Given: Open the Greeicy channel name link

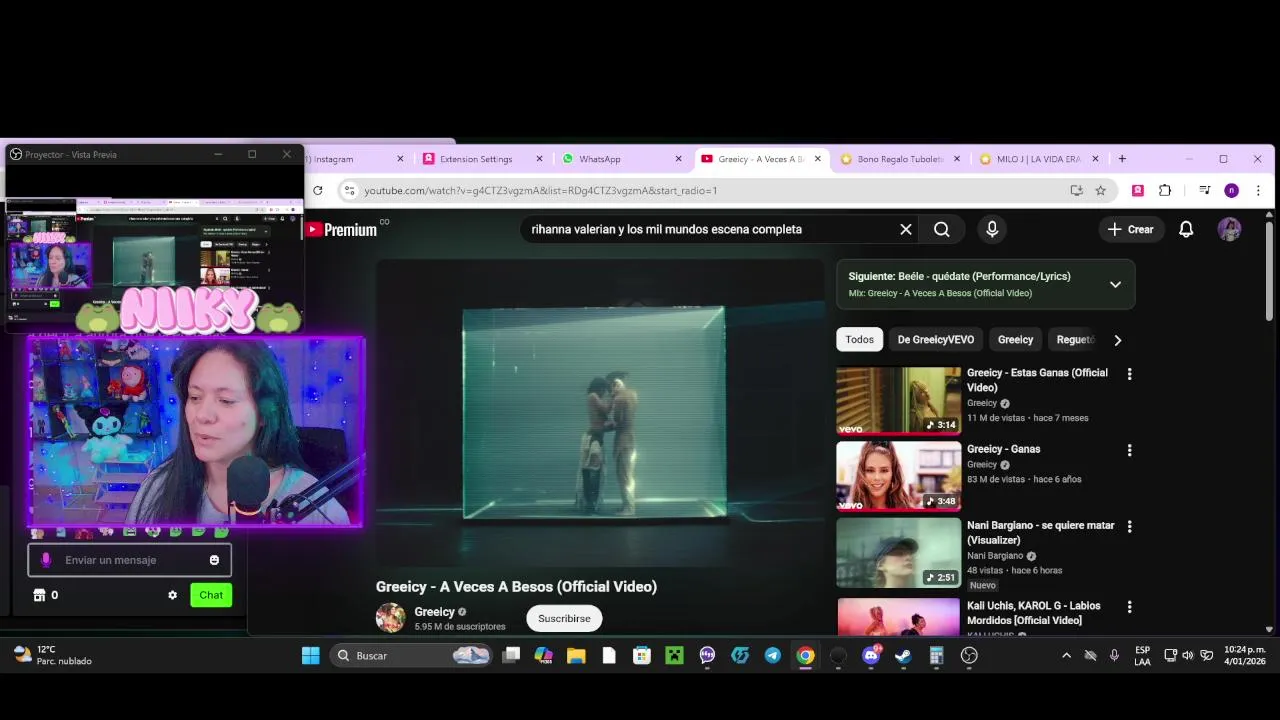Looking at the screenshot, I should [435, 612].
